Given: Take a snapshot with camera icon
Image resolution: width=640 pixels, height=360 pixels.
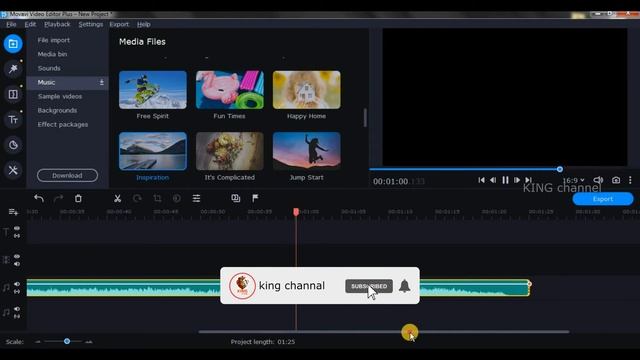Looking at the screenshot, I should coord(616,180).
